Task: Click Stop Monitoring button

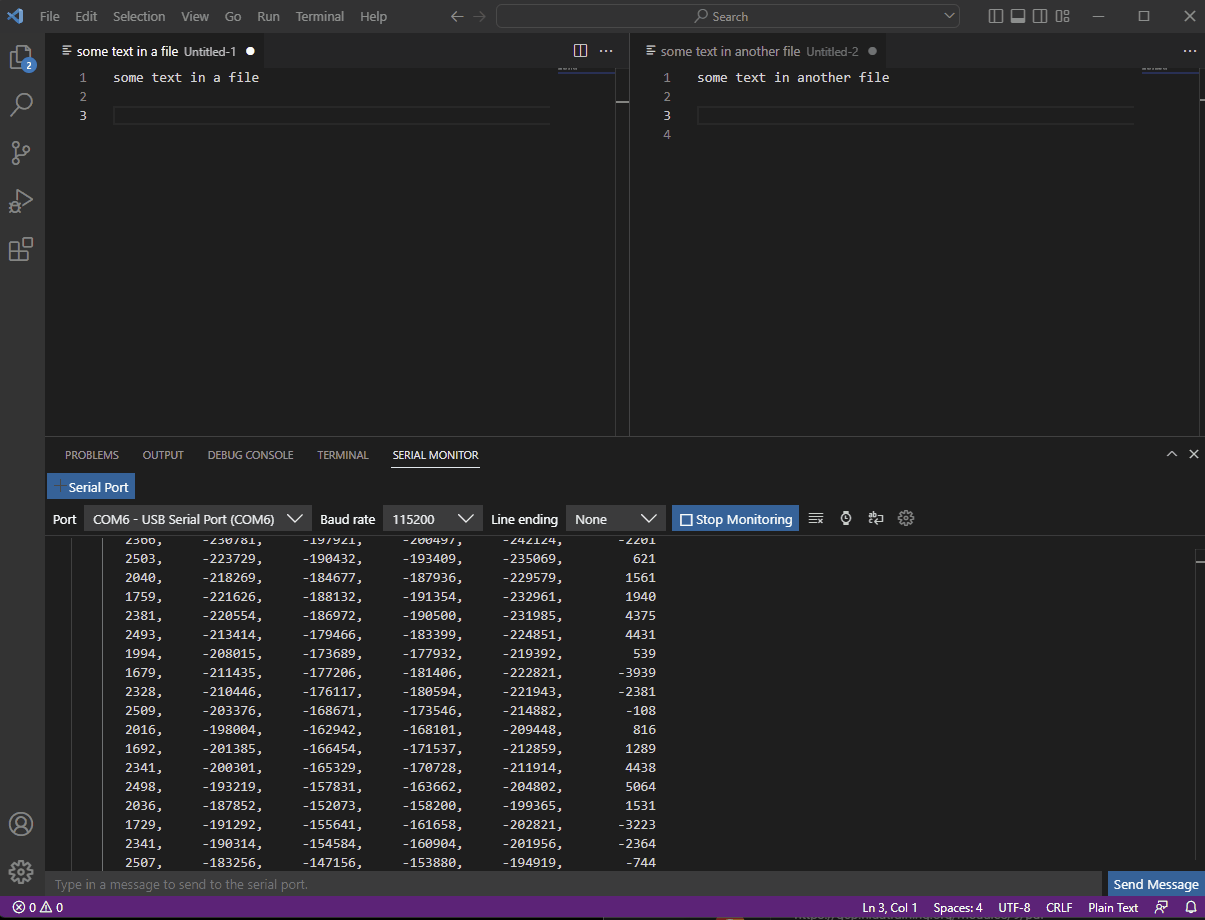Action: coord(735,519)
